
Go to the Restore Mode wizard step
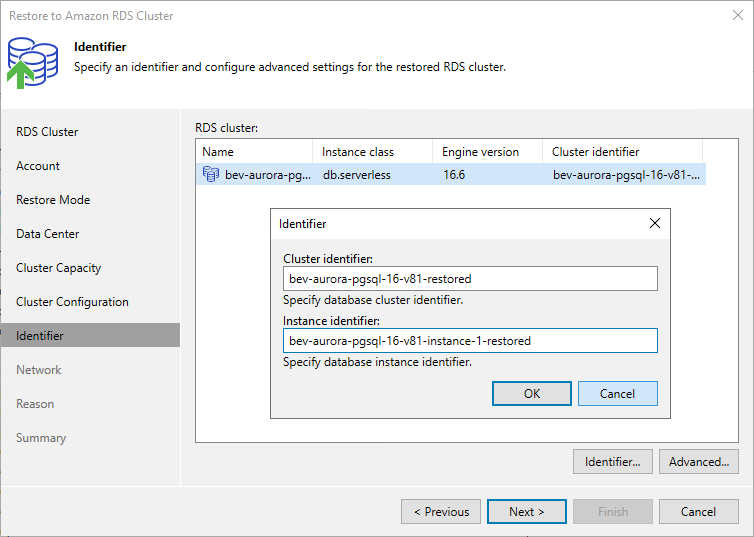click(53, 200)
